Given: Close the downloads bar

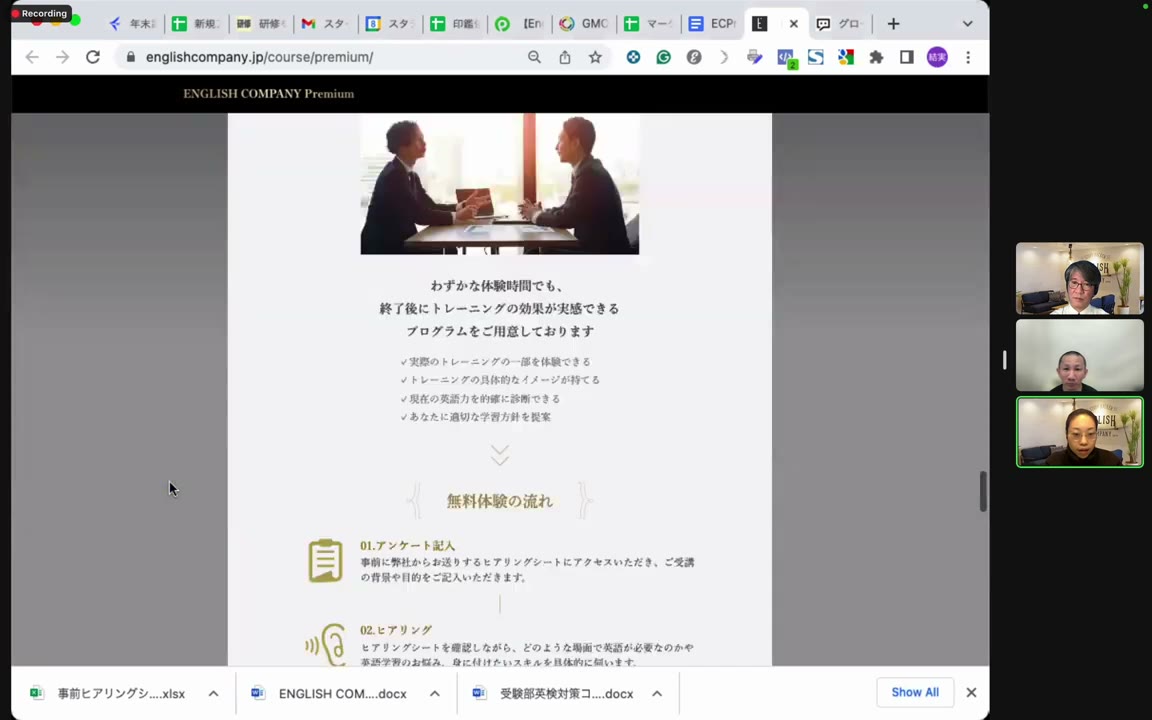Looking at the screenshot, I should (x=971, y=692).
